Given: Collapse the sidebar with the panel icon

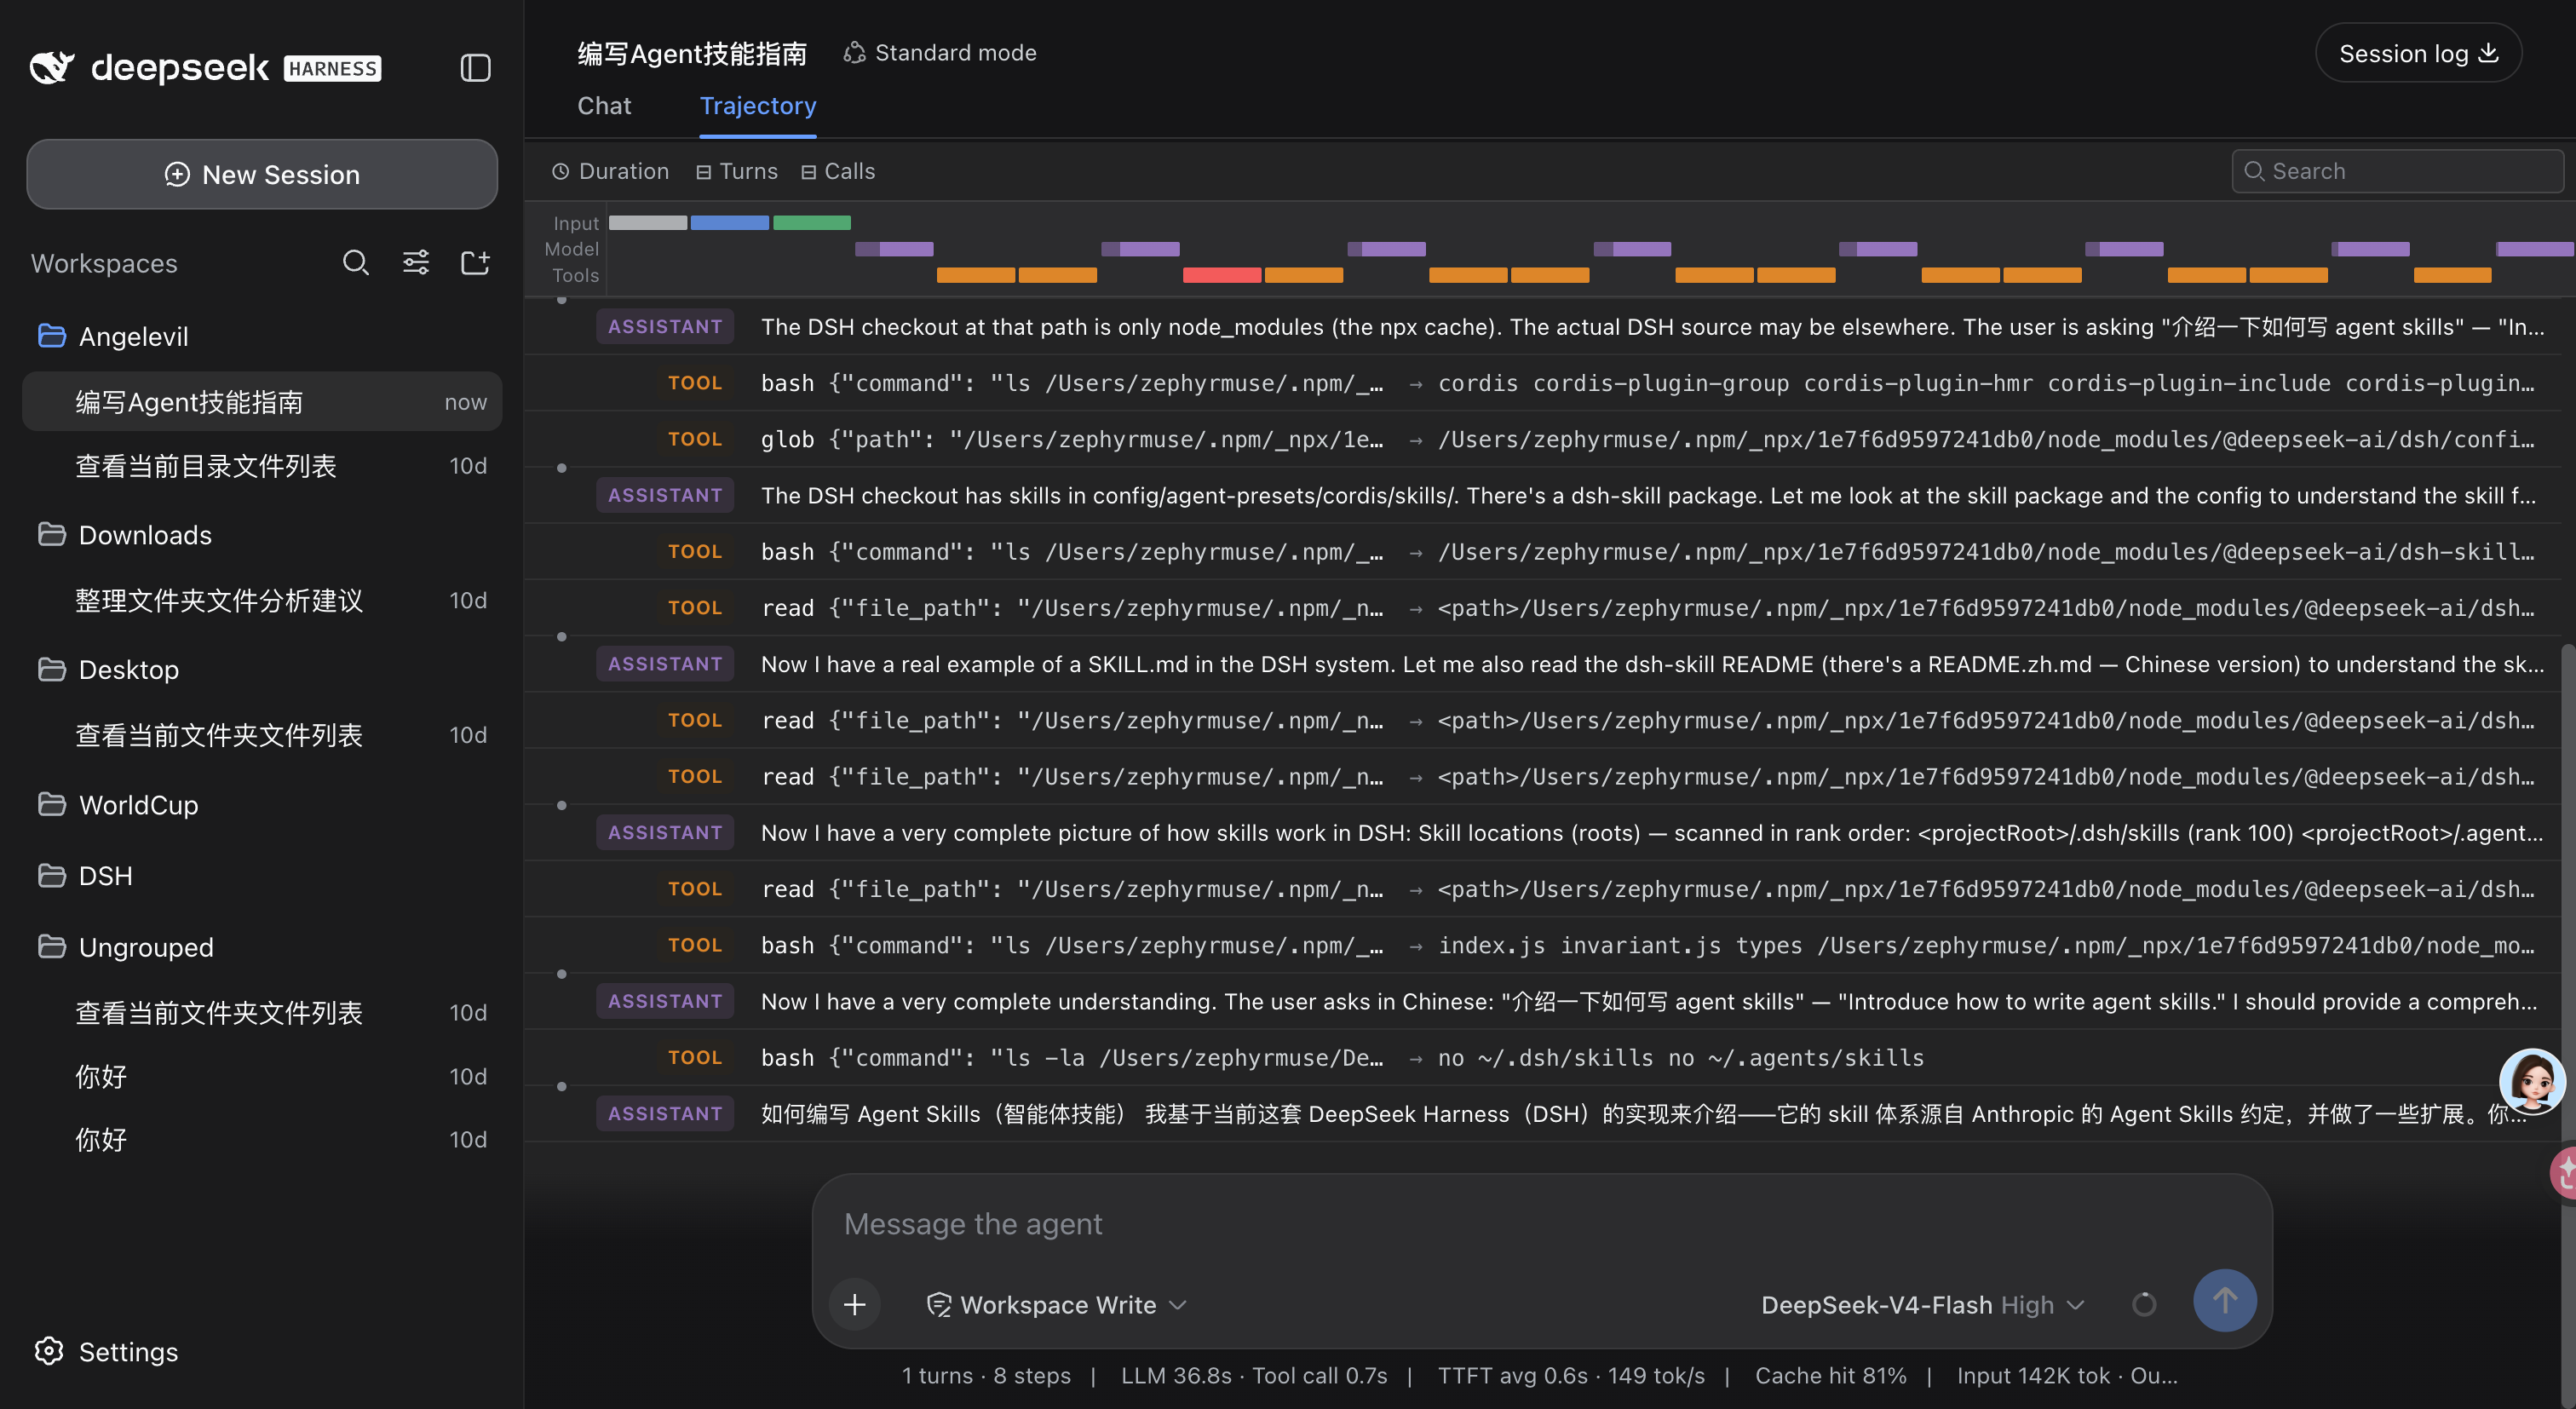Looking at the screenshot, I should coord(475,68).
